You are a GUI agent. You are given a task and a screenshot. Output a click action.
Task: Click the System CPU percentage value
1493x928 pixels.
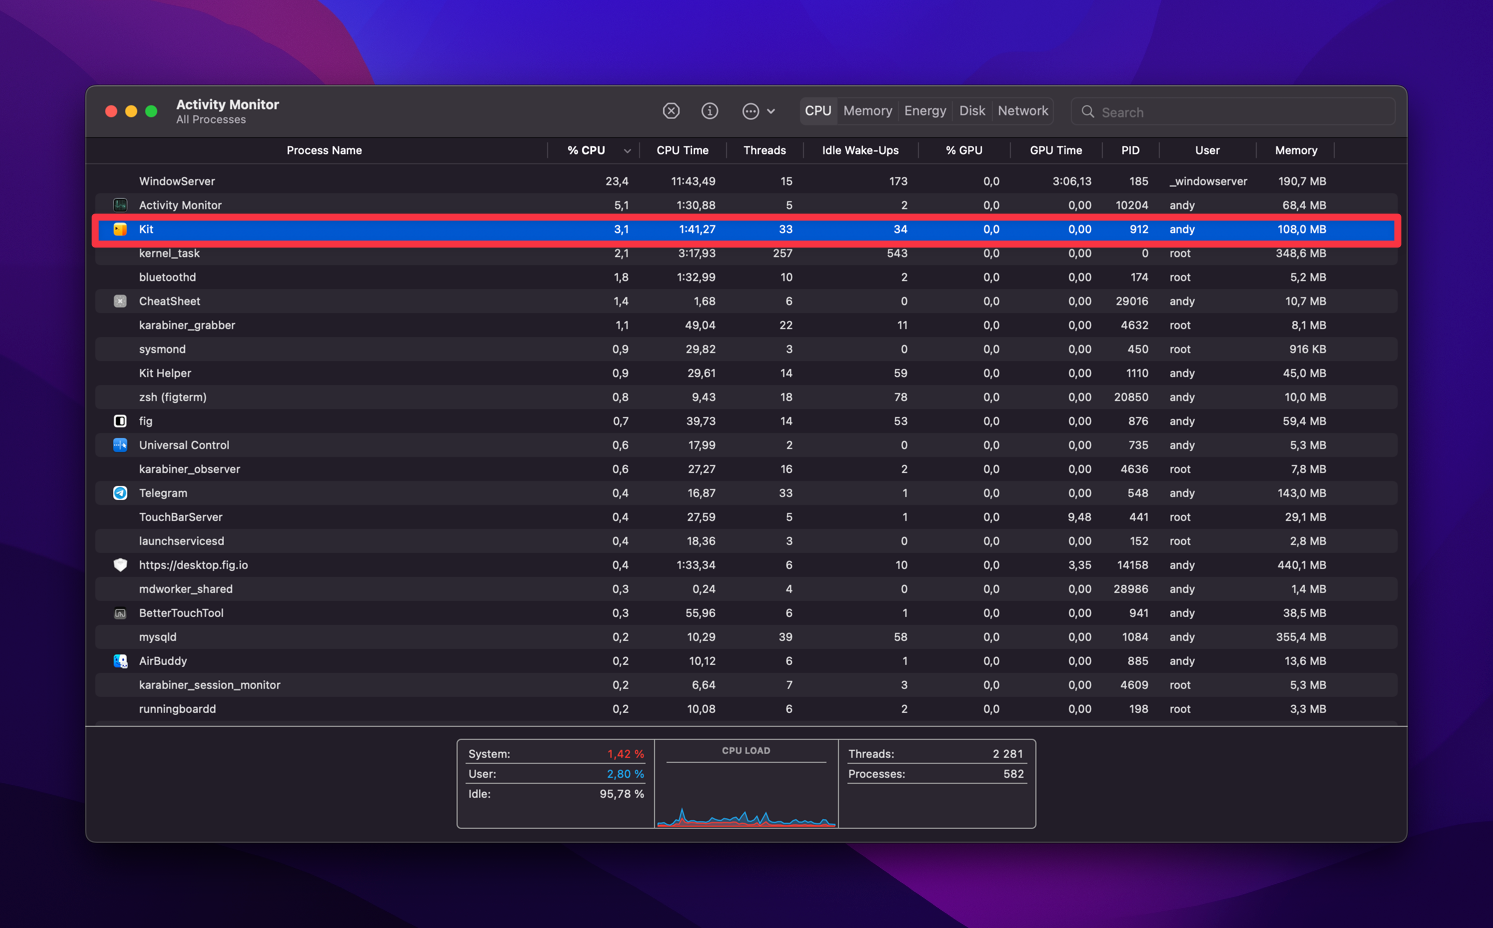click(x=625, y=754)
